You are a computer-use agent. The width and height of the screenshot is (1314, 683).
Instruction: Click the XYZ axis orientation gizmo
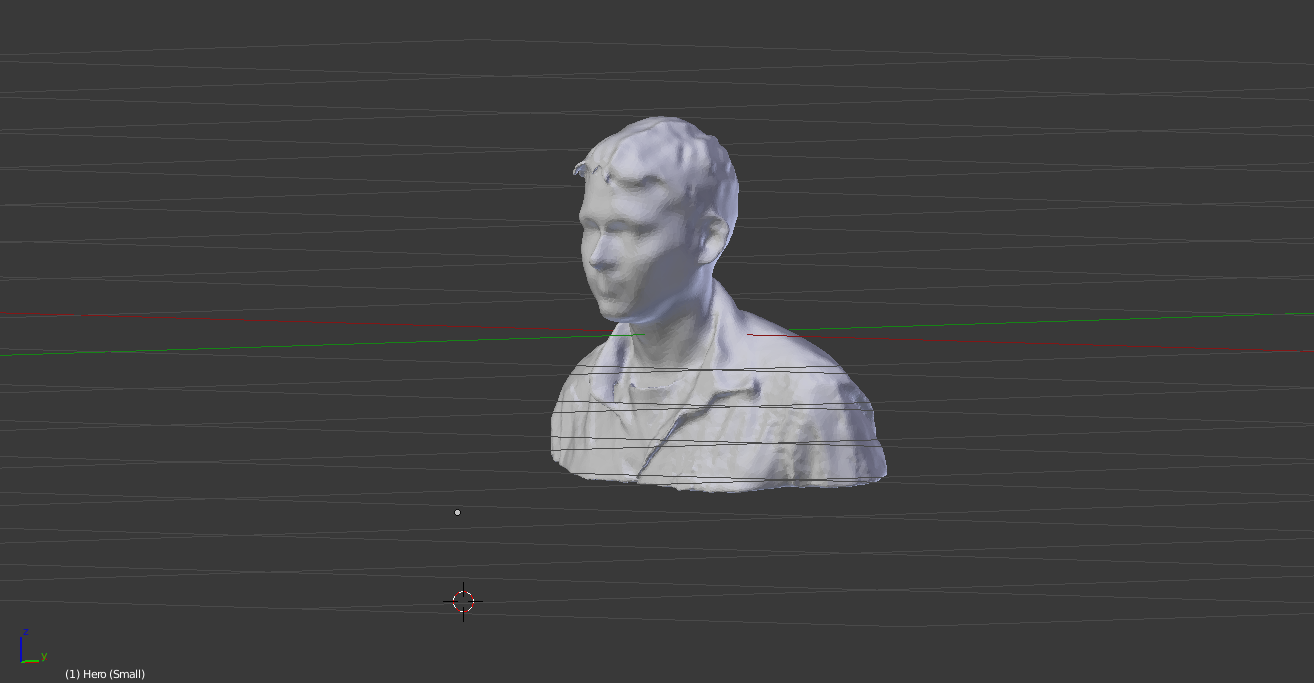click(30, 649)
